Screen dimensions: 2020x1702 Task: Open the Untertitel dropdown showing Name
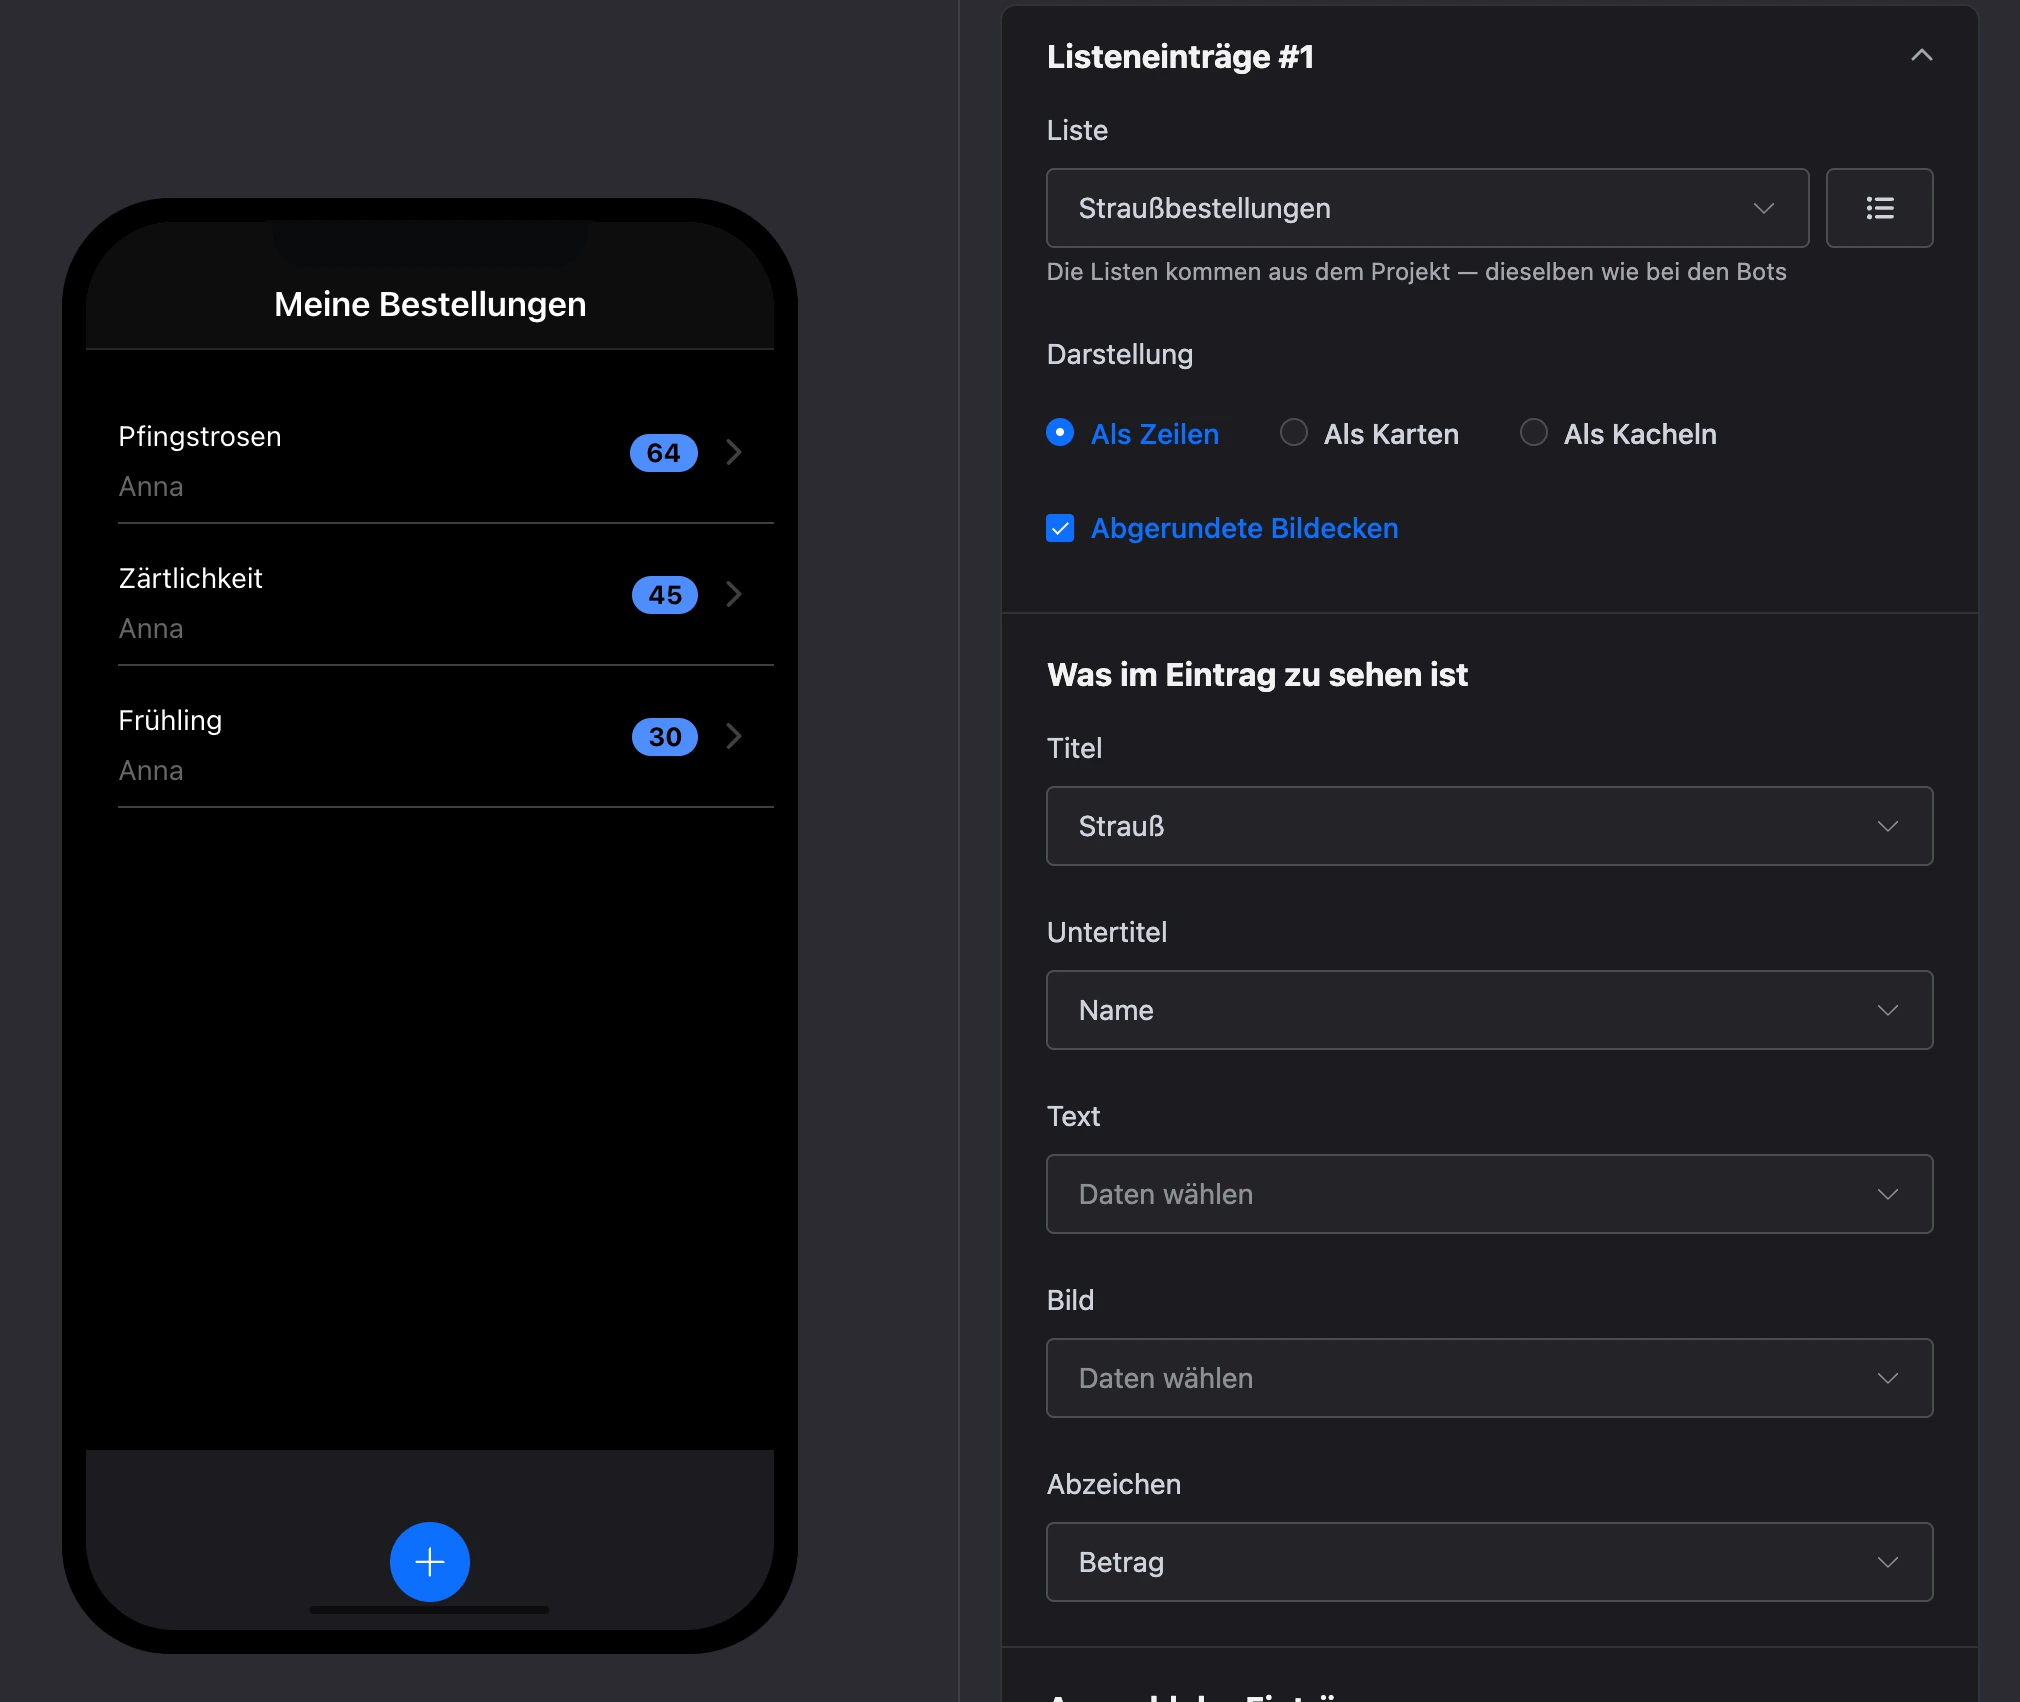click(x=1490, y=1010)
